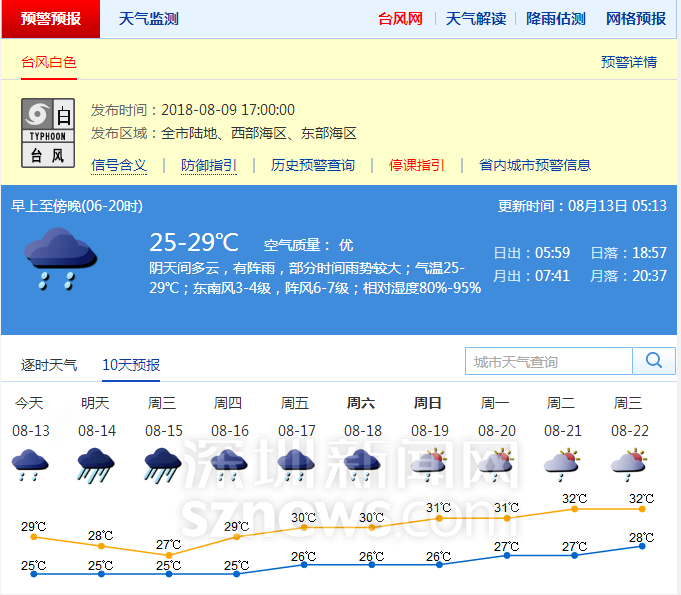Click the 32℃ high temperature point on 08-21
Viewport: 681px width, 595px height.
click(574, 509)
